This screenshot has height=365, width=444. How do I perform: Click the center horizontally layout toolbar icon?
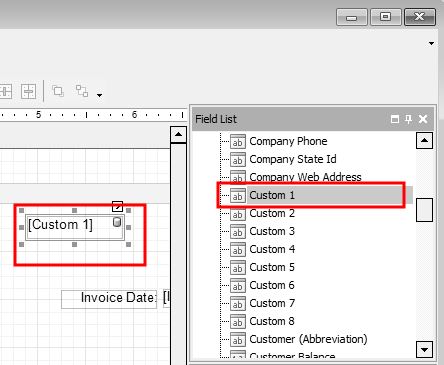pyautogui.click(x=28, y=91)
